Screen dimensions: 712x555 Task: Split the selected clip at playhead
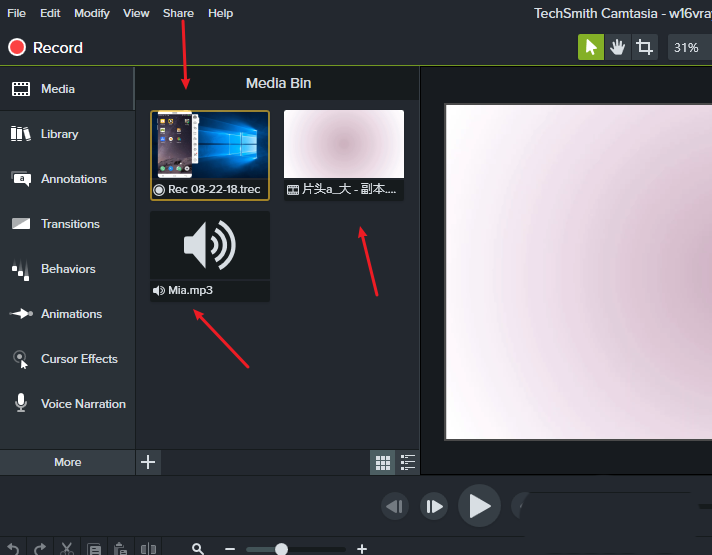point(148,549)
